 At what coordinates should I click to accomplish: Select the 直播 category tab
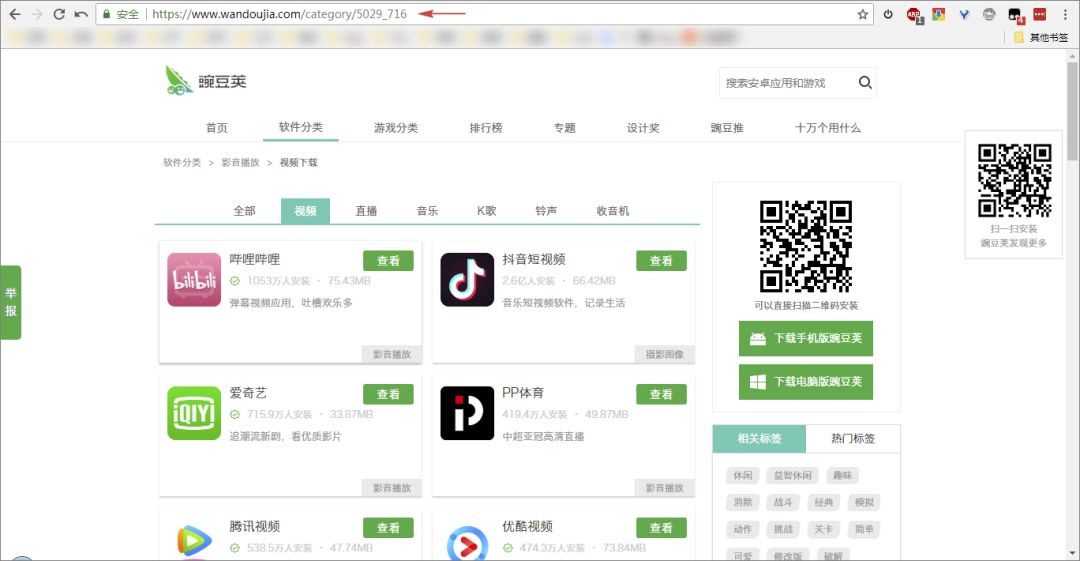[x=366, y=211]
